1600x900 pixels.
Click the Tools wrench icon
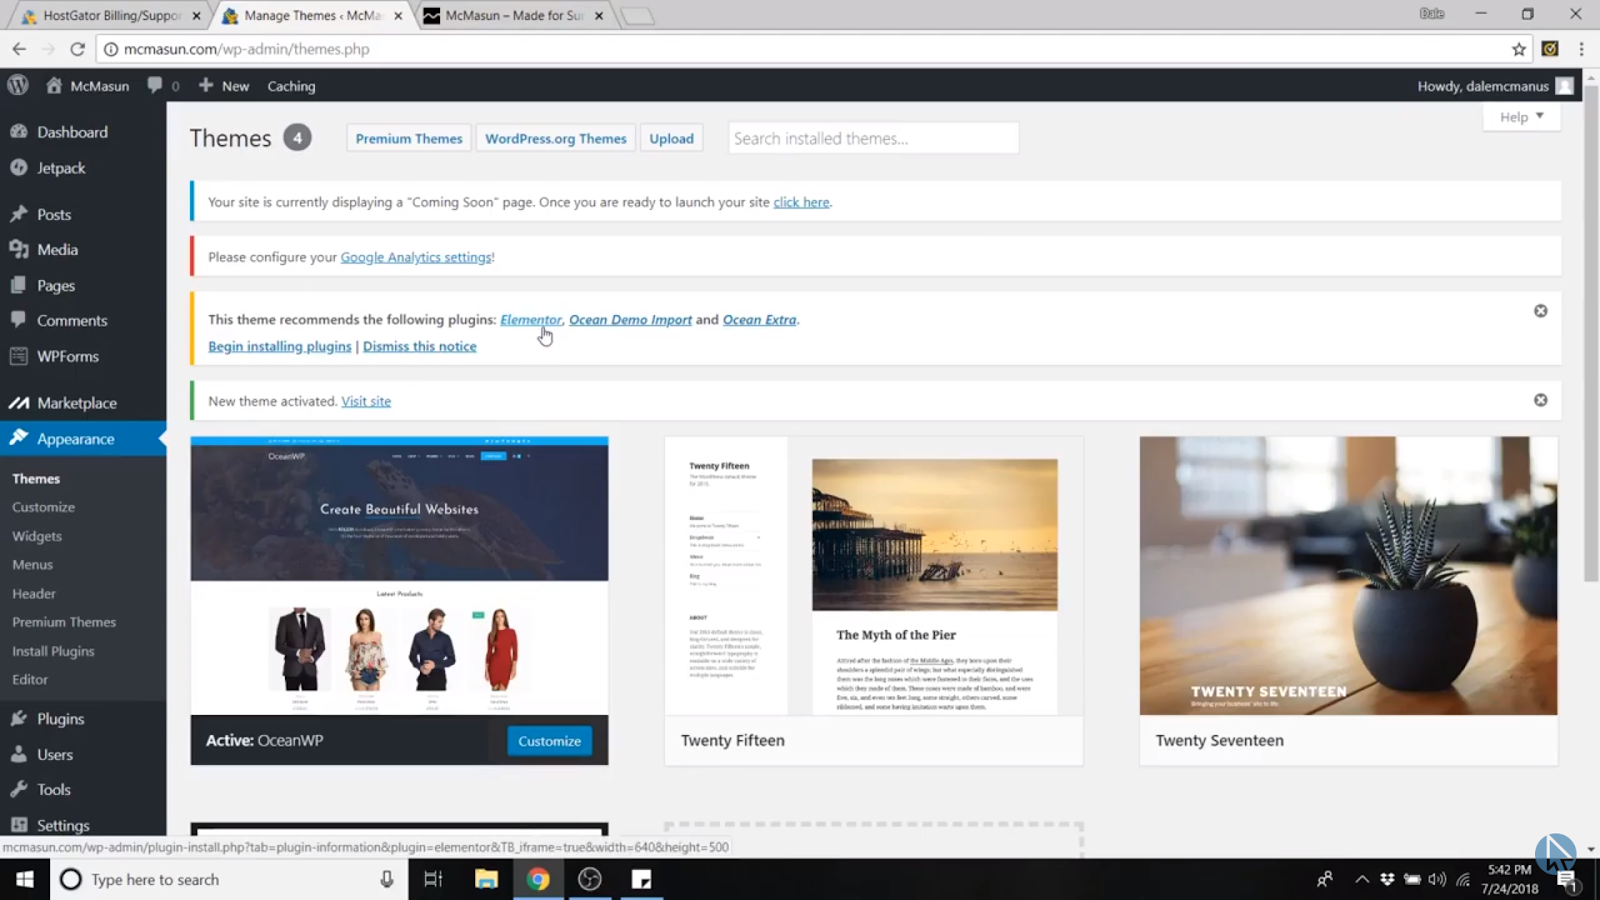(x=19, y=790)
